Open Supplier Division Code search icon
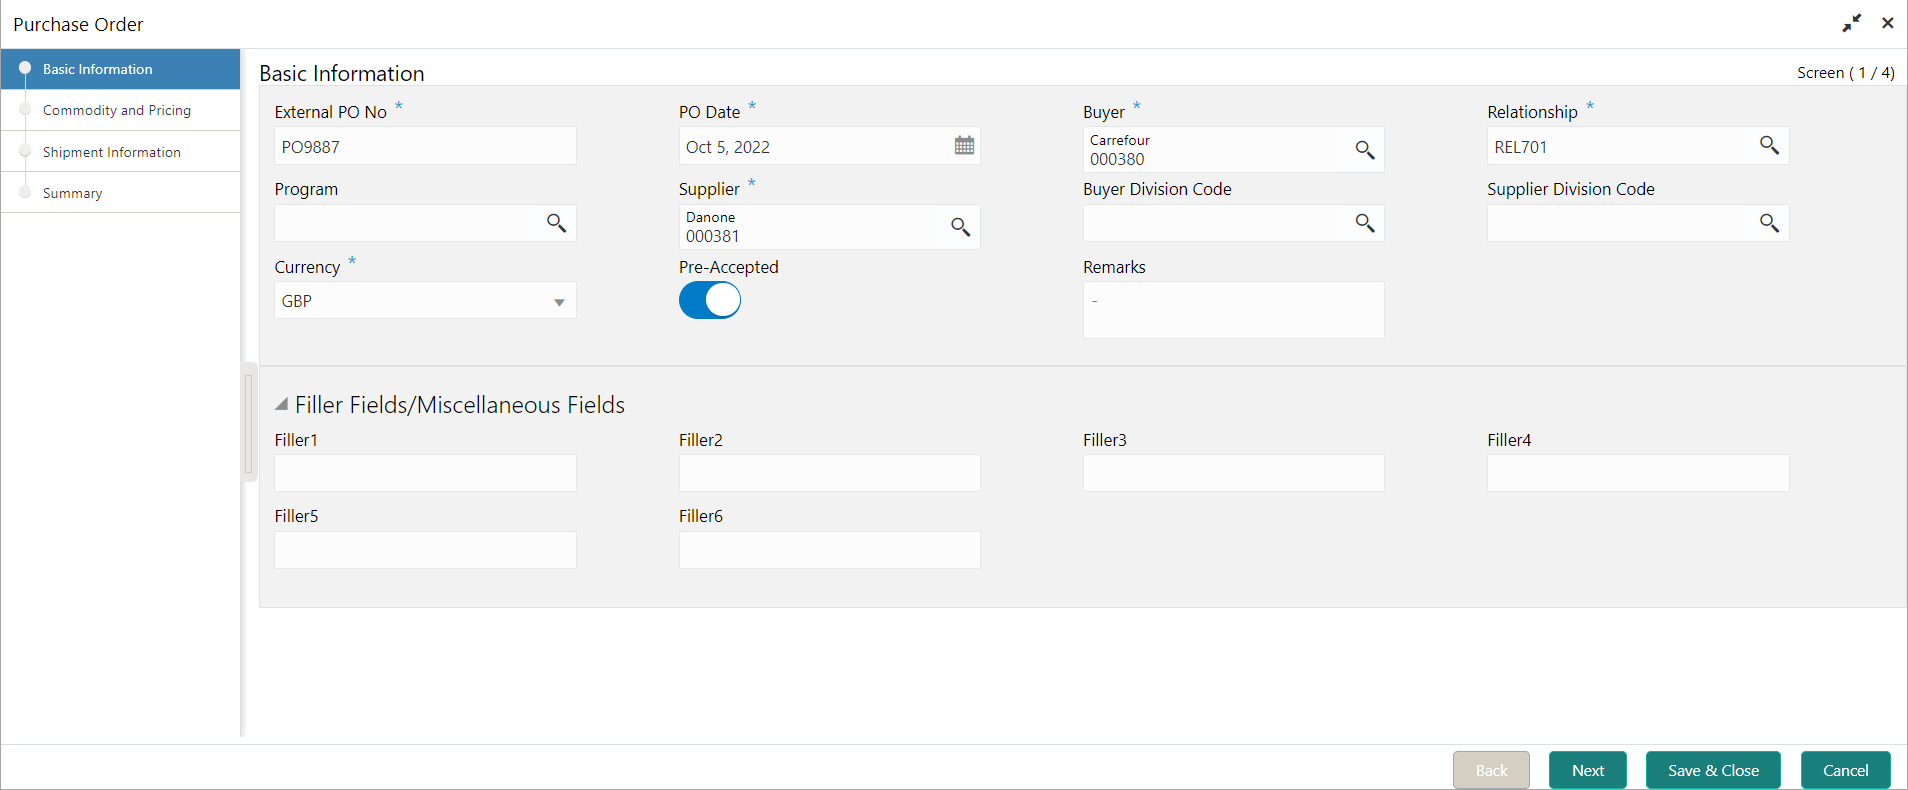The image size is (1908, 790). 1769,223
